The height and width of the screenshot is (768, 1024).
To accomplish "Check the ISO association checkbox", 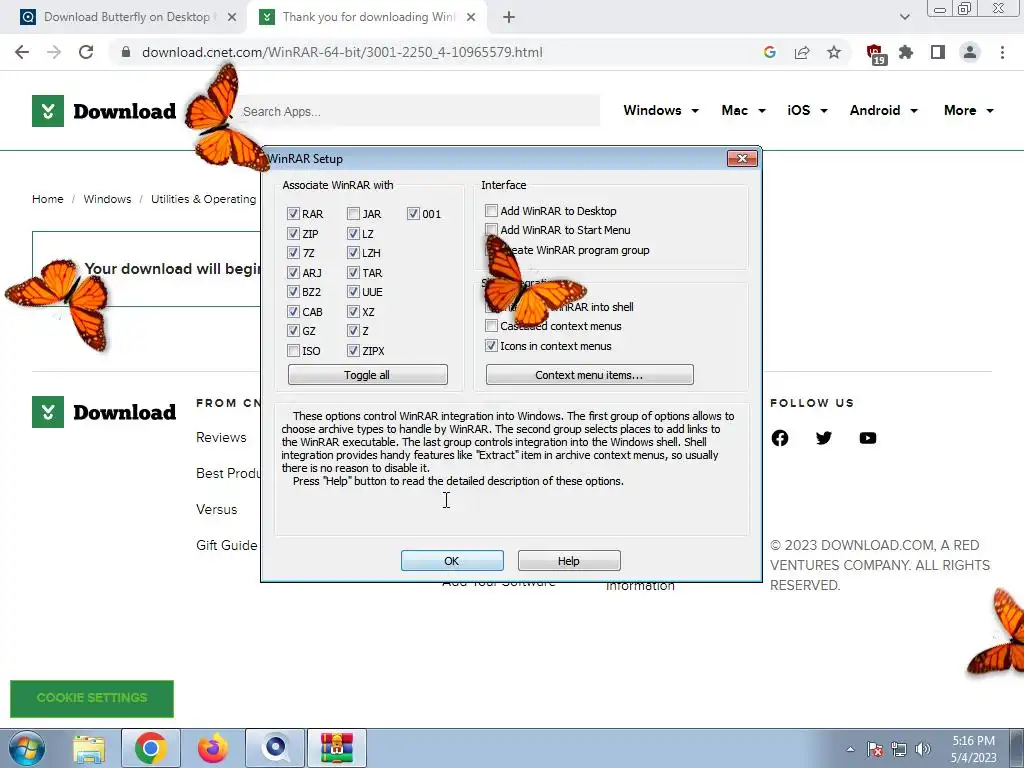I will (x=293, y=351).
